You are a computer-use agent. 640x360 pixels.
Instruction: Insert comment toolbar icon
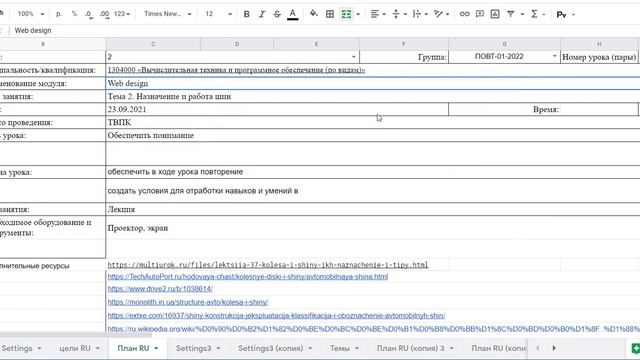coord(480,14)
